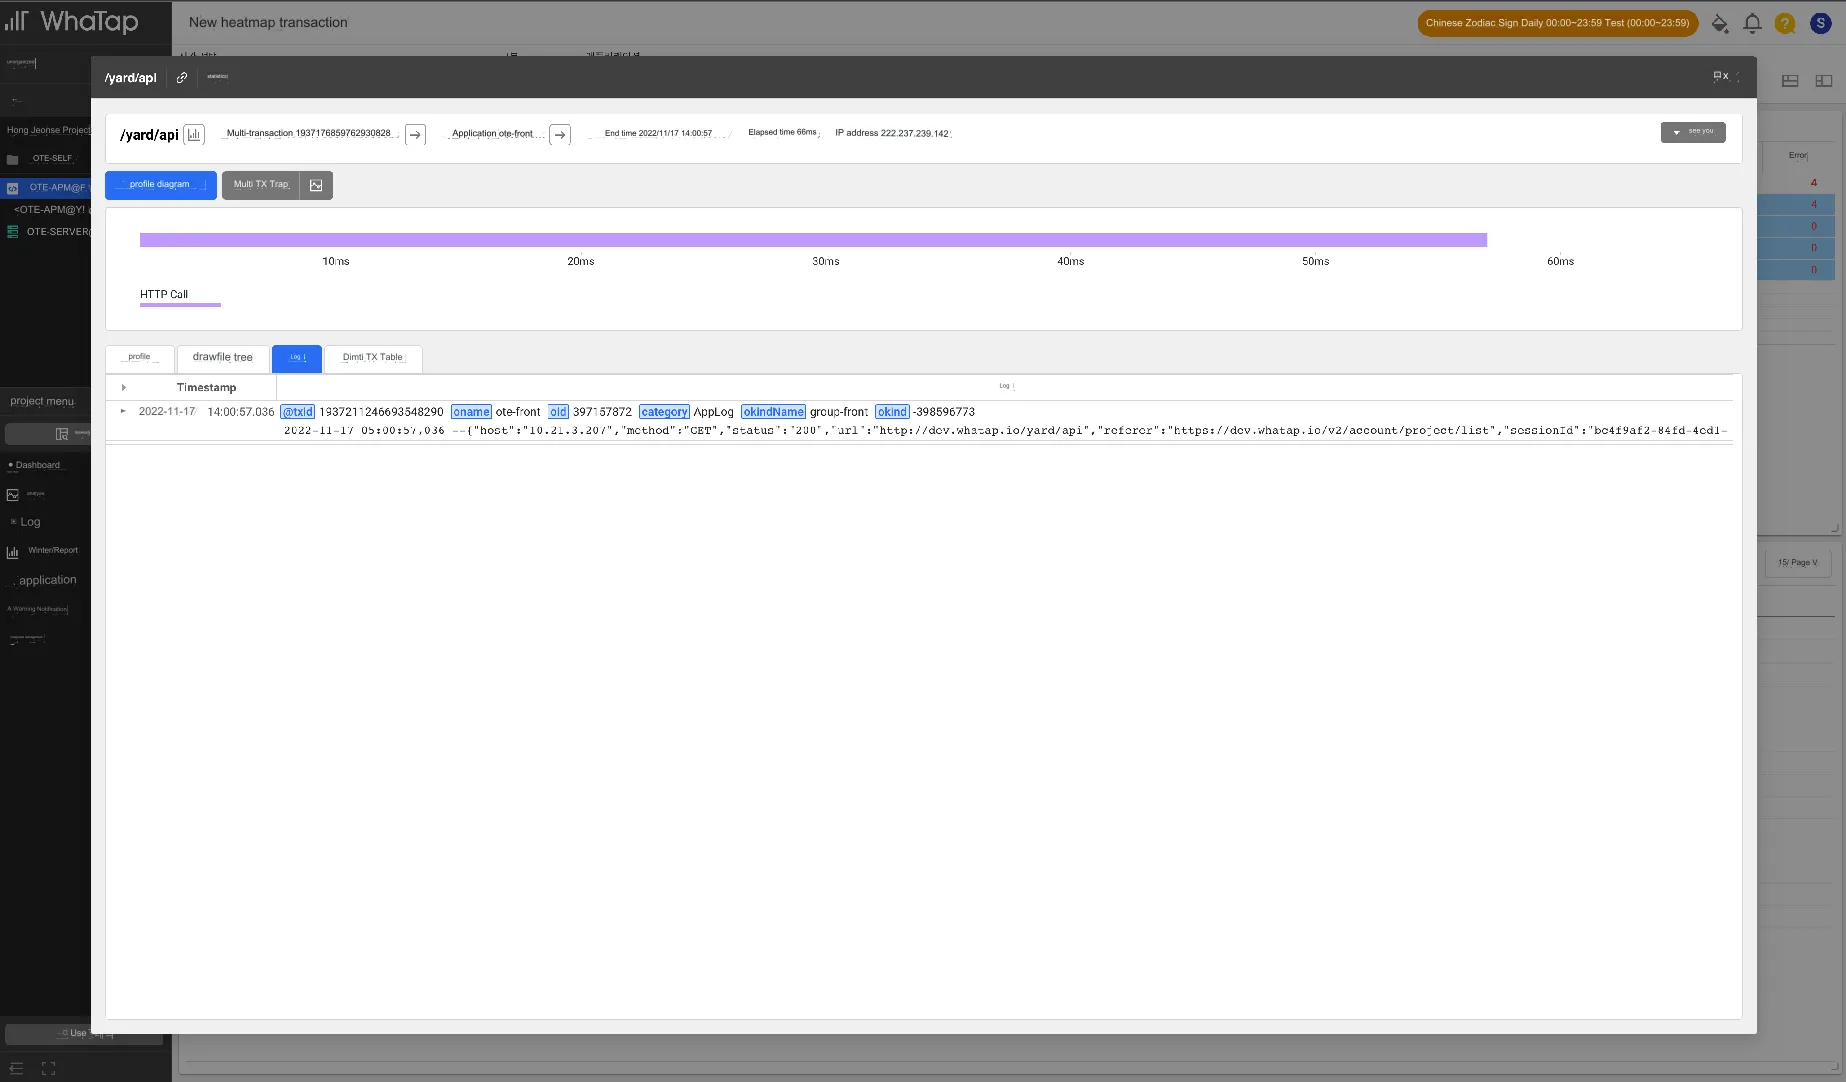Open multi-transaction arrow button
This screenshot has width=1846, height=1082.
(415, 134)
